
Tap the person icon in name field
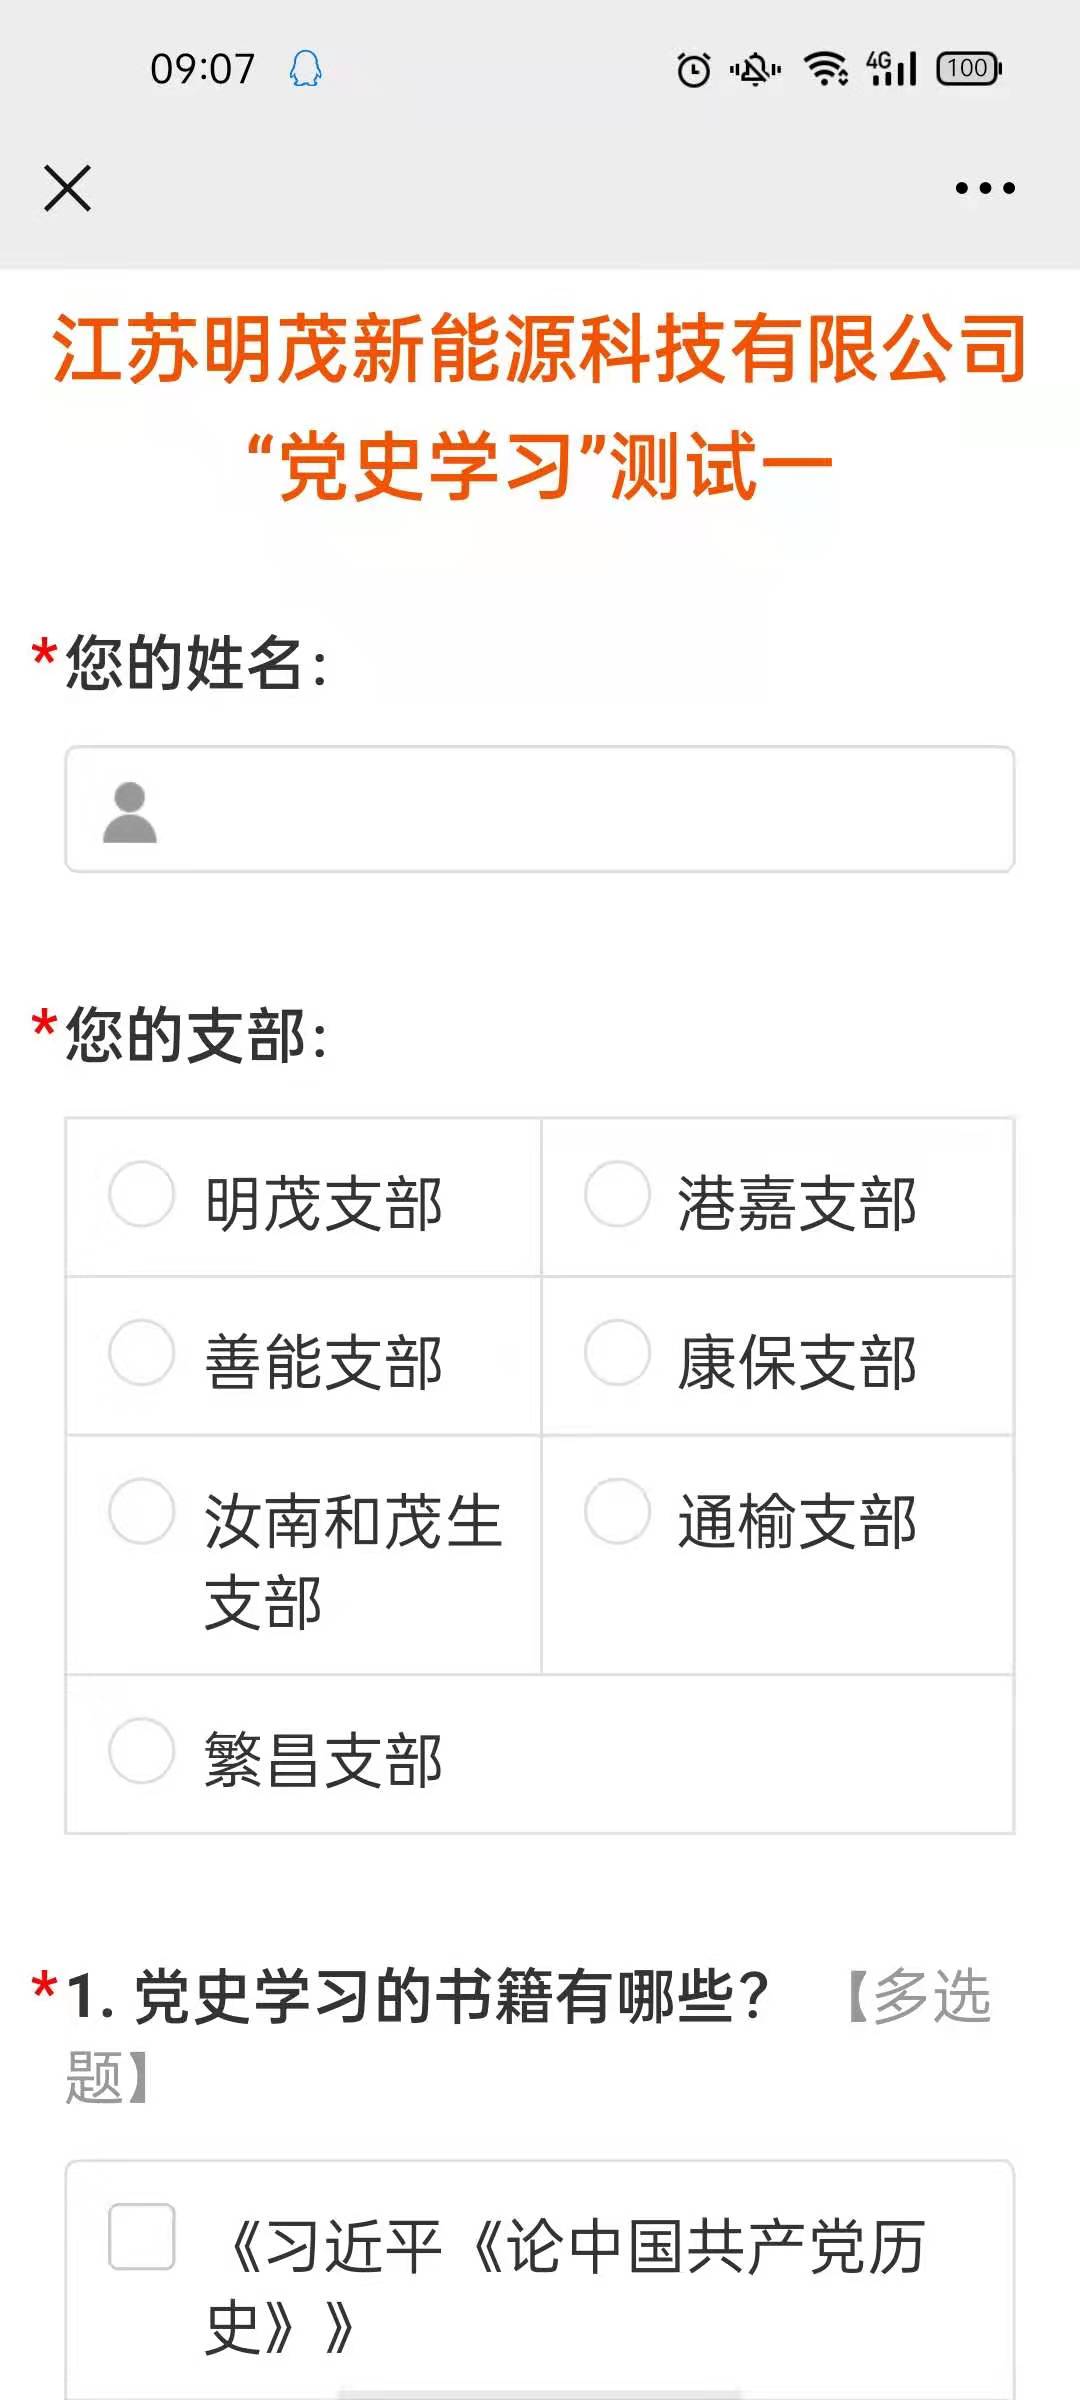click(130, 812)
